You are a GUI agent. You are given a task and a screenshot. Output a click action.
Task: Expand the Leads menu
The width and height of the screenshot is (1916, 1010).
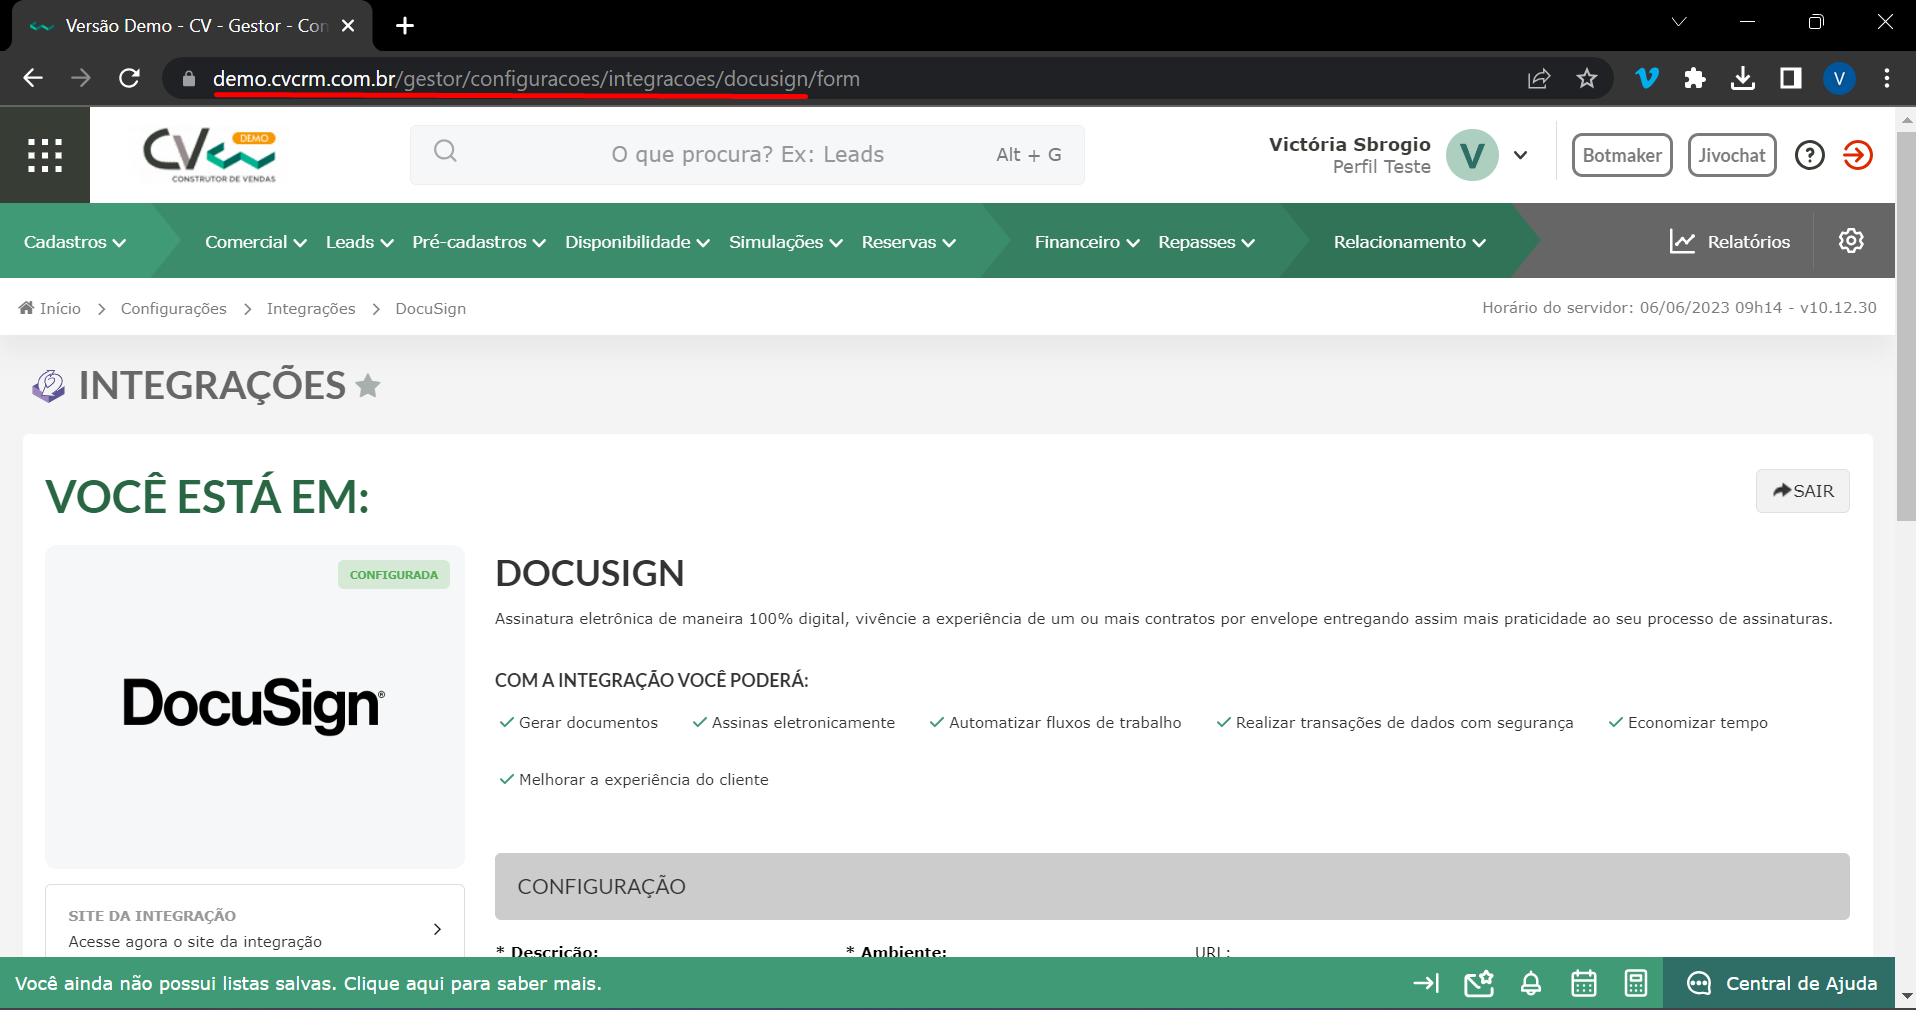(360, 242)
